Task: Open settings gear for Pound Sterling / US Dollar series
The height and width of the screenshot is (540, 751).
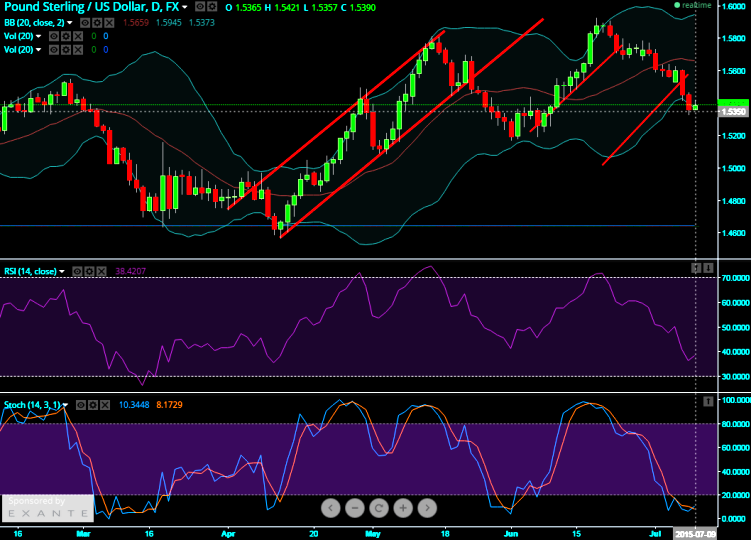Action: [x=212, y=7]
